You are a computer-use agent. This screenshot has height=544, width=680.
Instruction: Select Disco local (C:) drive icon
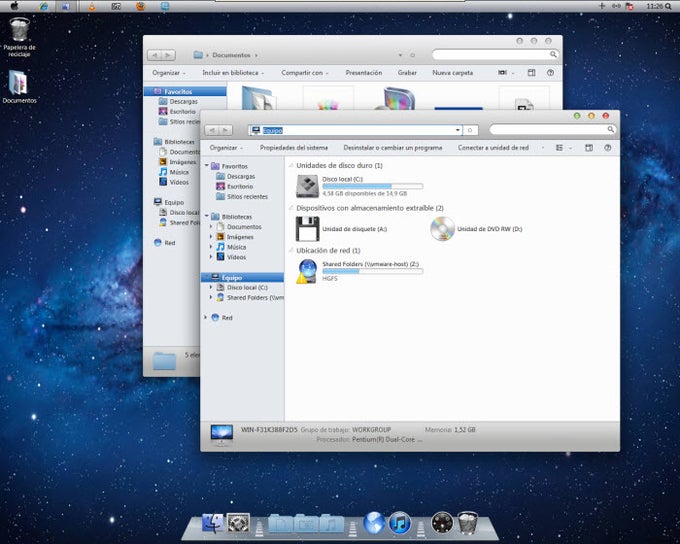[x=307, y=186]
